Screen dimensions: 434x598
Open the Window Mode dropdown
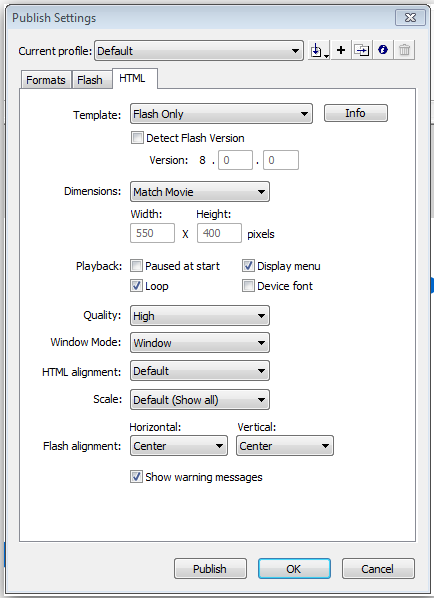tap(200, 342)
